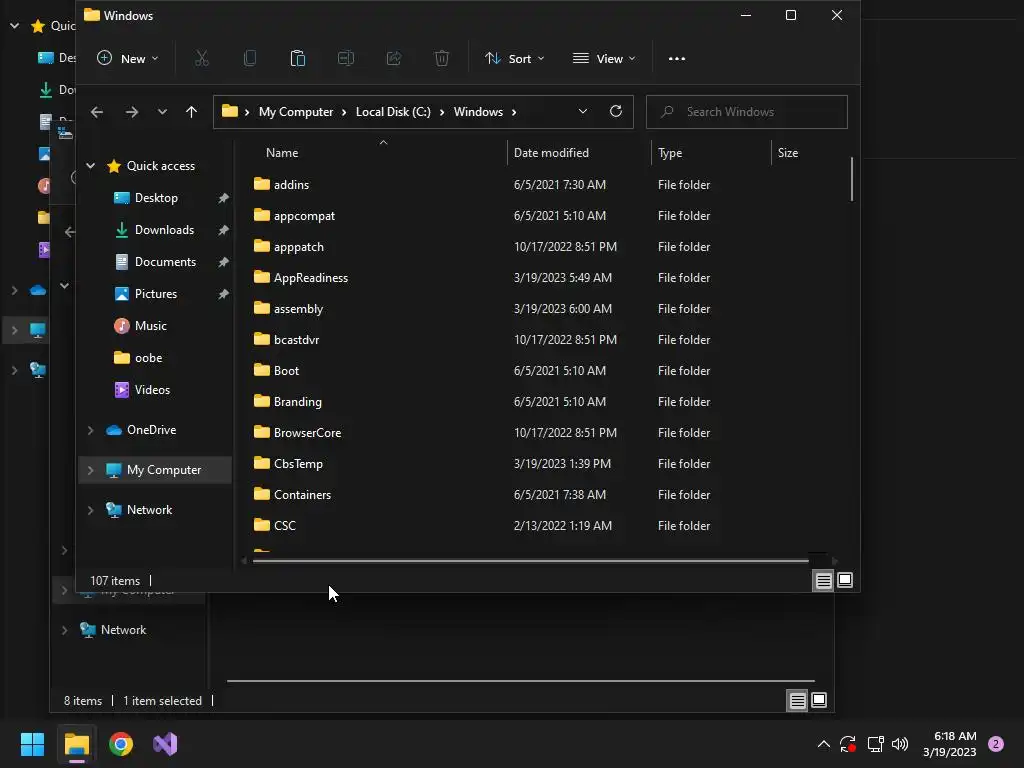
Task: Open the volume control in system tray
Action: 900,744
